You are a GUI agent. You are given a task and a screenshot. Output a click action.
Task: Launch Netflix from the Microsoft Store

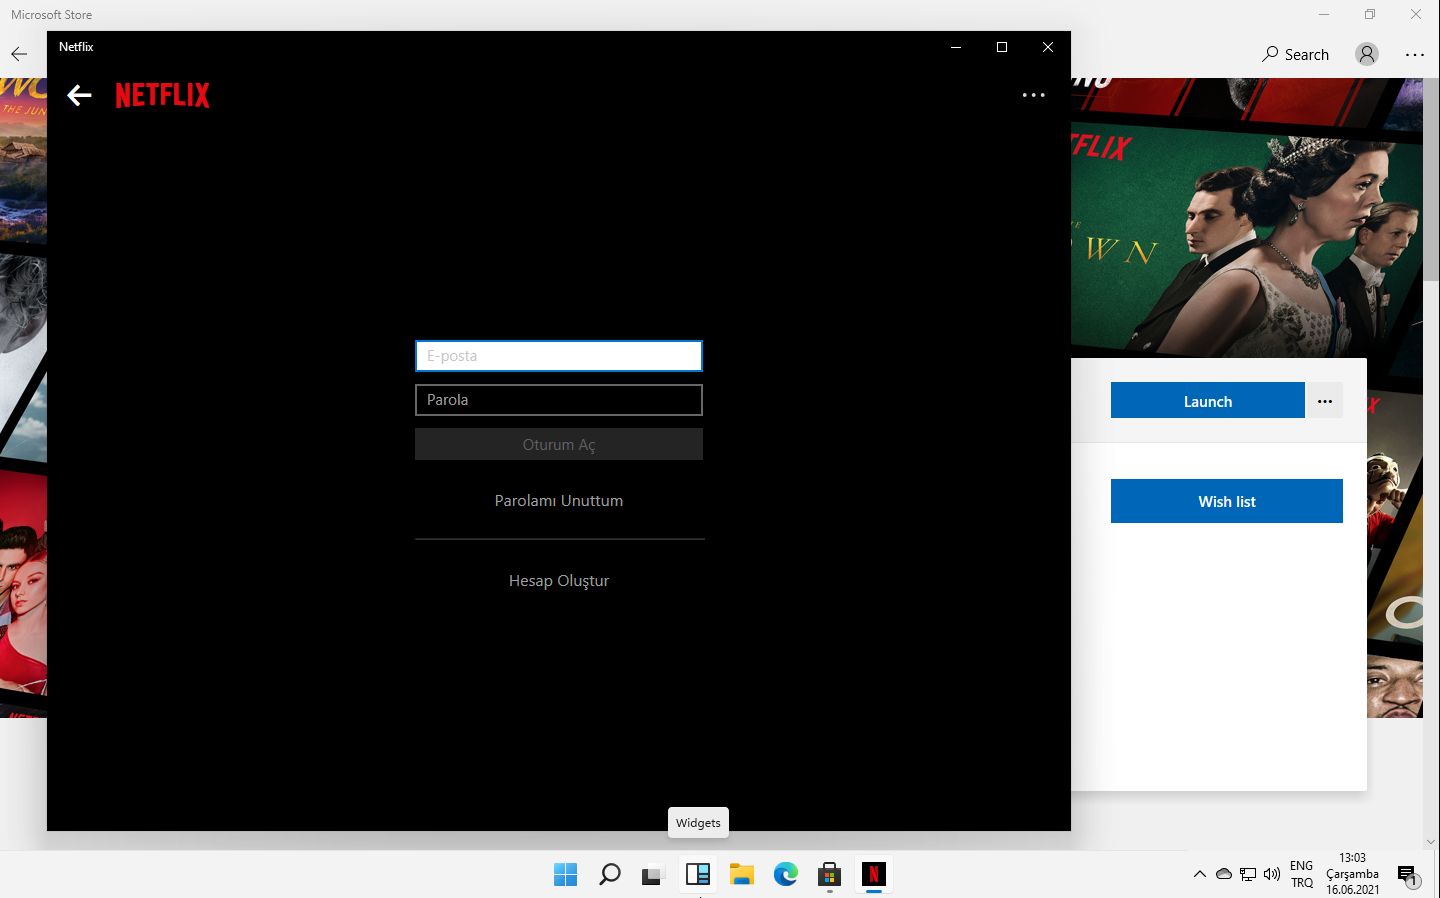click(x=1208, y=401)
